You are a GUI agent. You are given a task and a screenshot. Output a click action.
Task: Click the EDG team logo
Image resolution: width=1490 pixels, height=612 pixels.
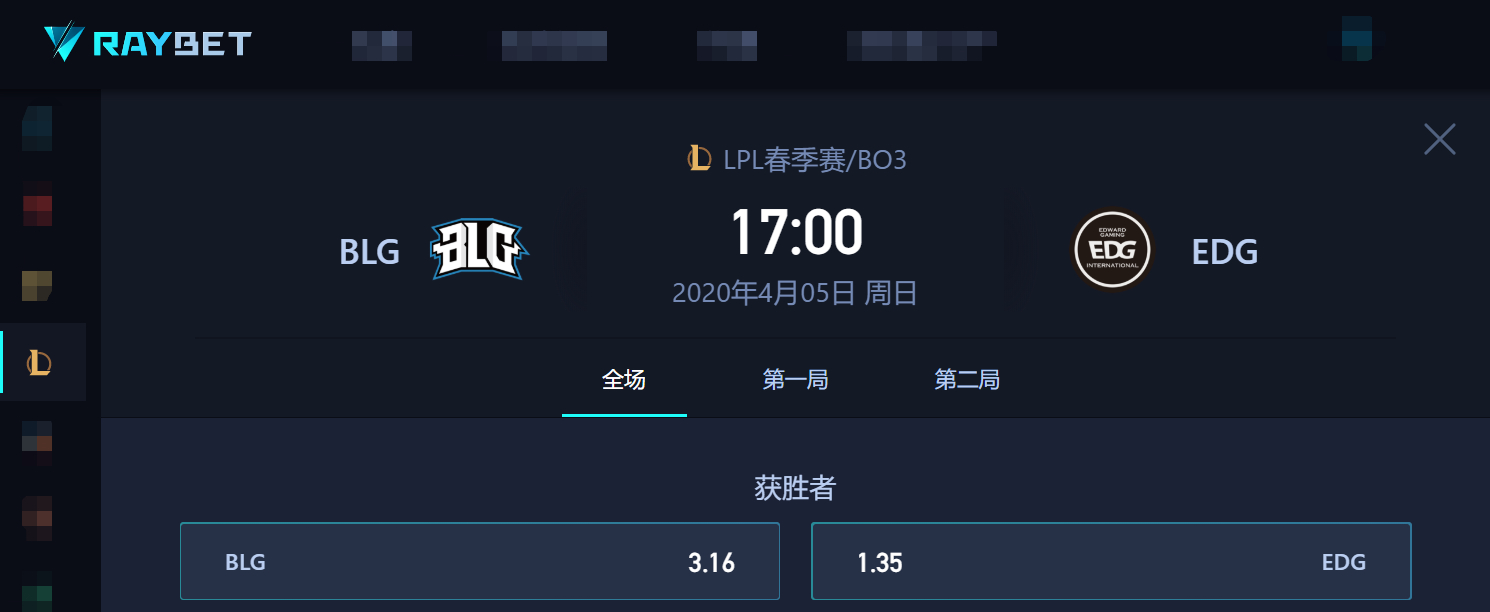pos(1112,250)
